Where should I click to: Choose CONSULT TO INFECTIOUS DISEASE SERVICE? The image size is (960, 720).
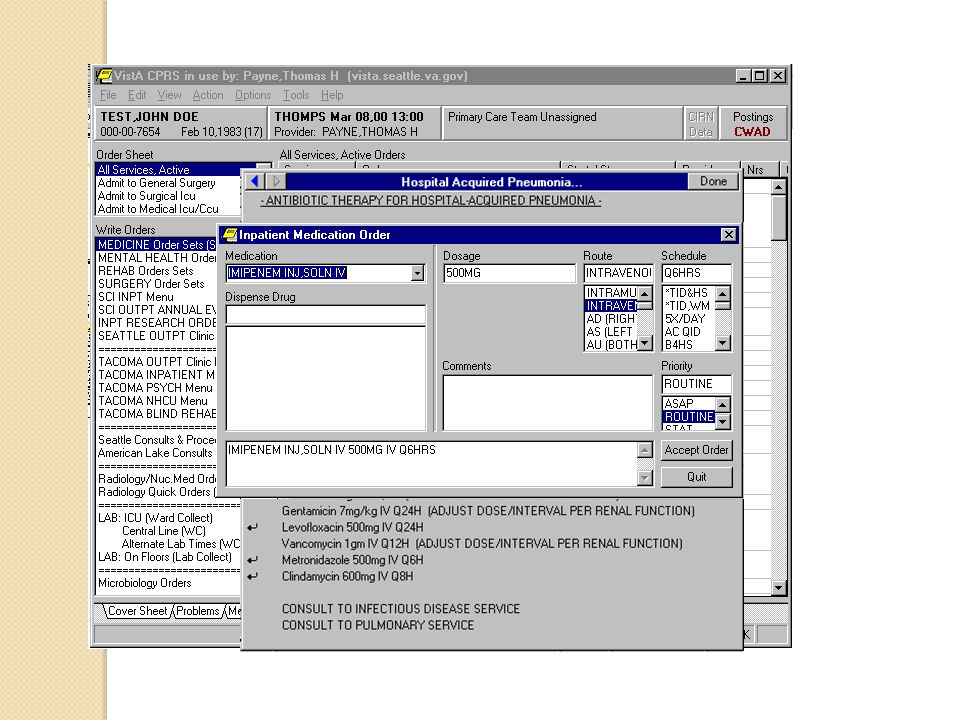(400, 609)
